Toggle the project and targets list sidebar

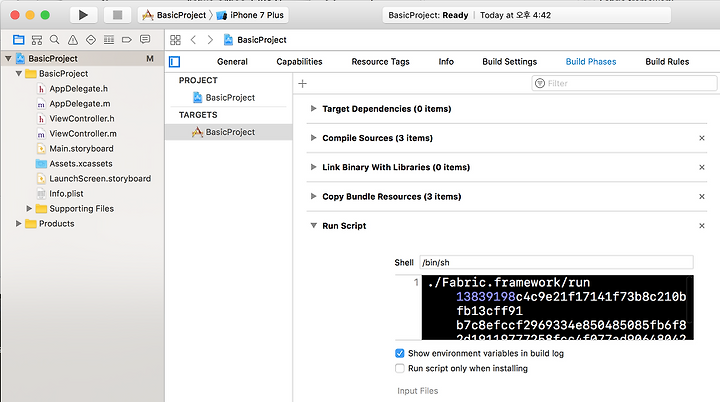pos(174,62)
